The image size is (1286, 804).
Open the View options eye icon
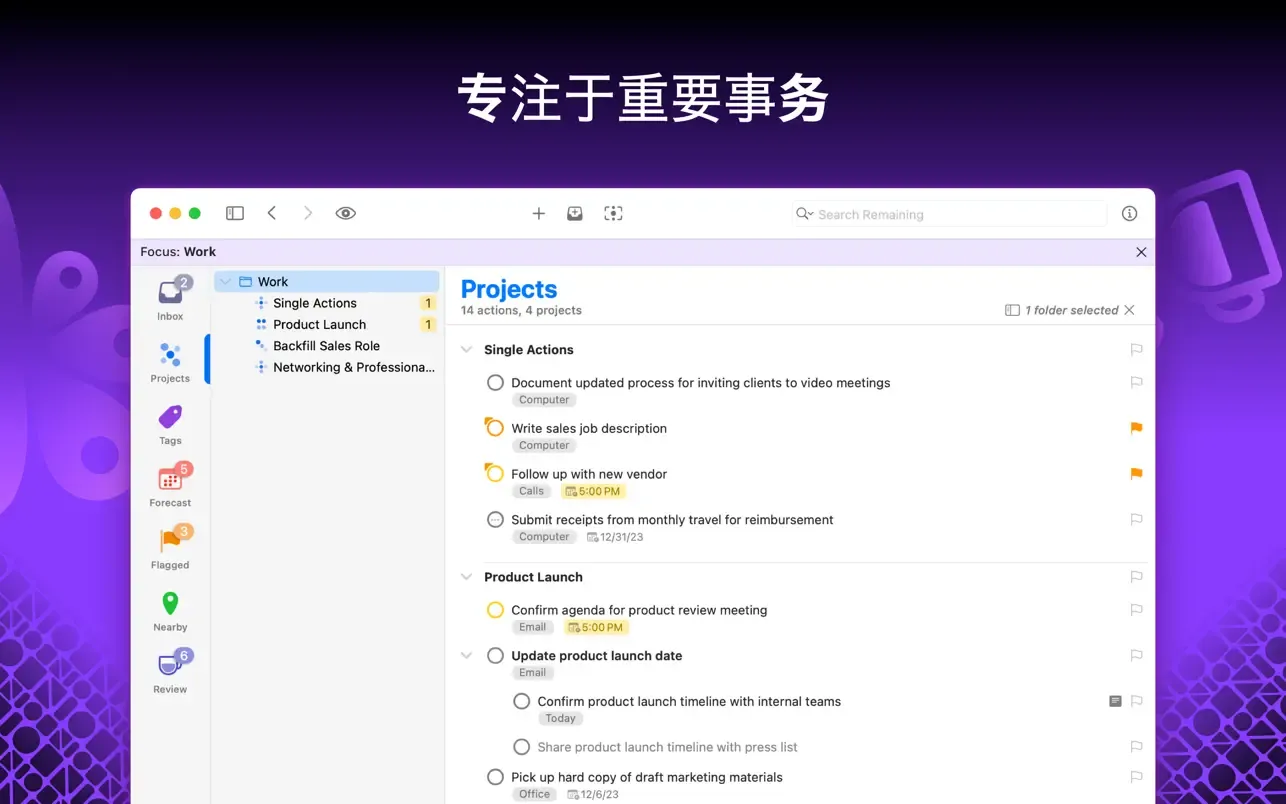346,213
